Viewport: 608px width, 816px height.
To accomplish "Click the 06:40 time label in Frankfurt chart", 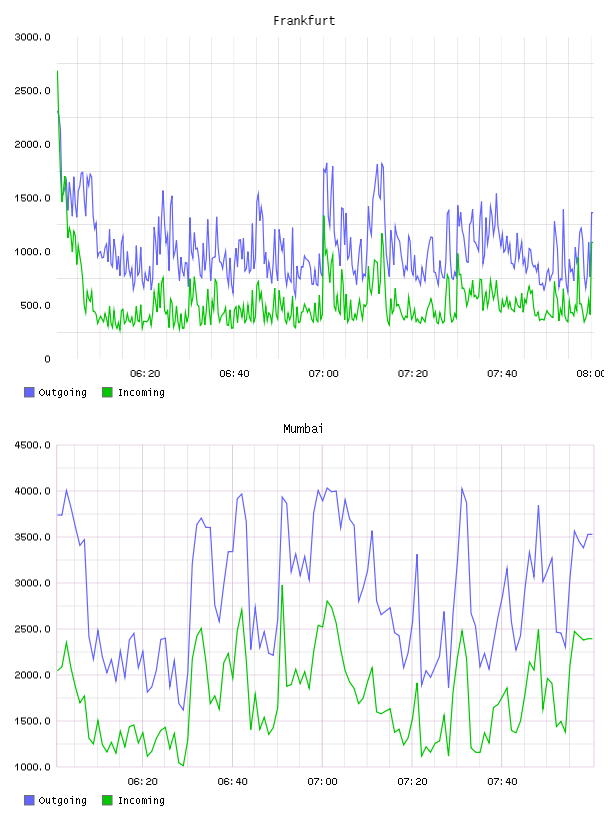I will [x=234, y=374].
